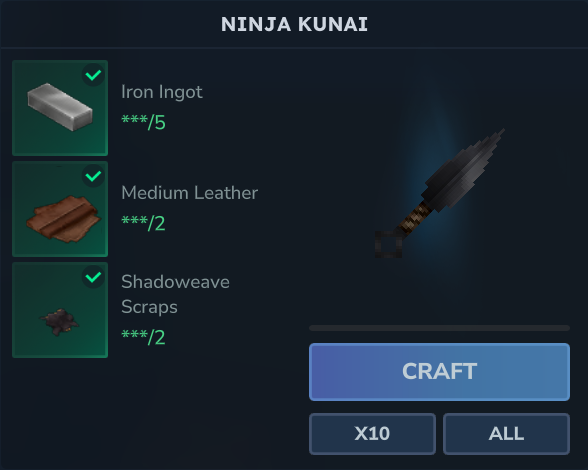Click the kunai's ring handle end
The height and width of the screenshot is (470, 588).
pyautogui.click(x=388, y=244)
